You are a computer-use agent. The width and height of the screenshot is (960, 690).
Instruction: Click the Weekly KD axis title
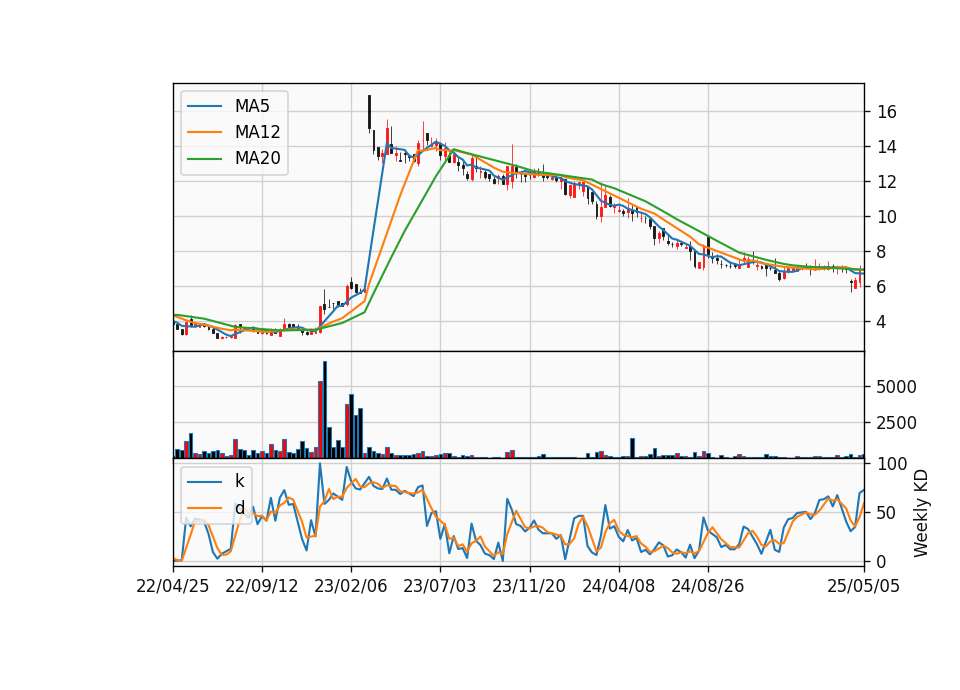(921, 514)
